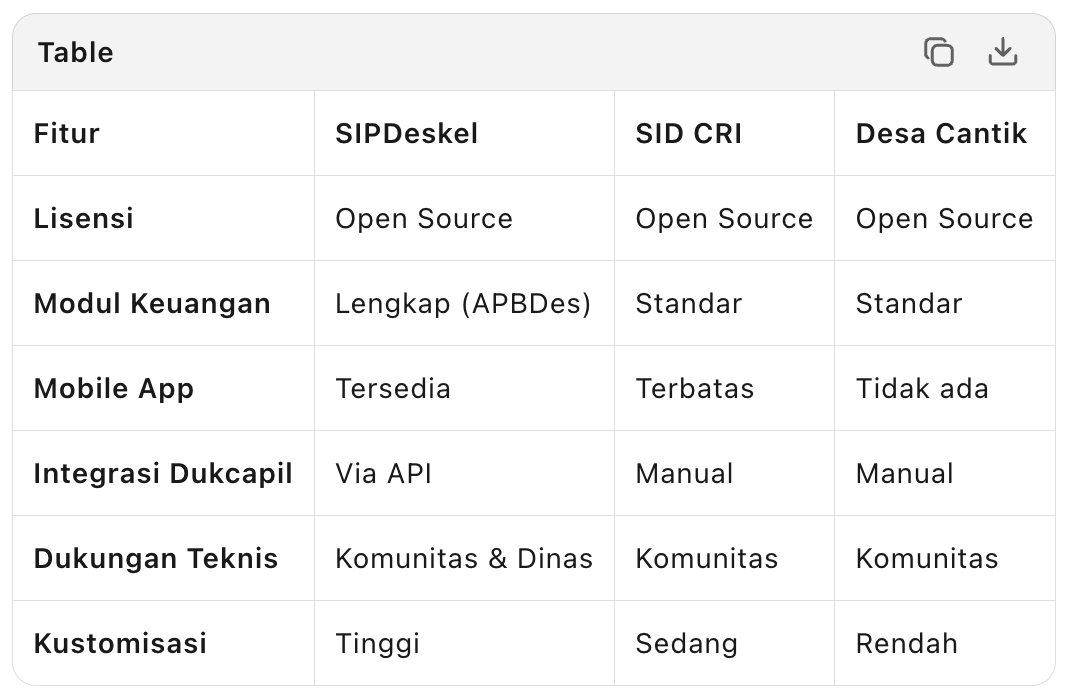
Task: Click the Tidak ada cell
Action: (x=922, y=388)
